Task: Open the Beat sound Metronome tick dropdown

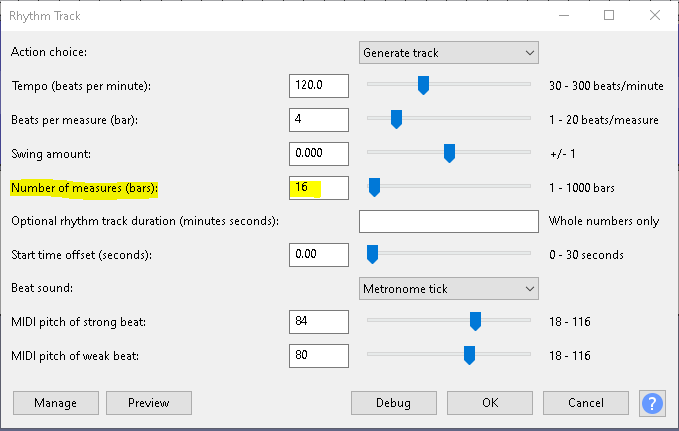Action: [x=449, y=289]
